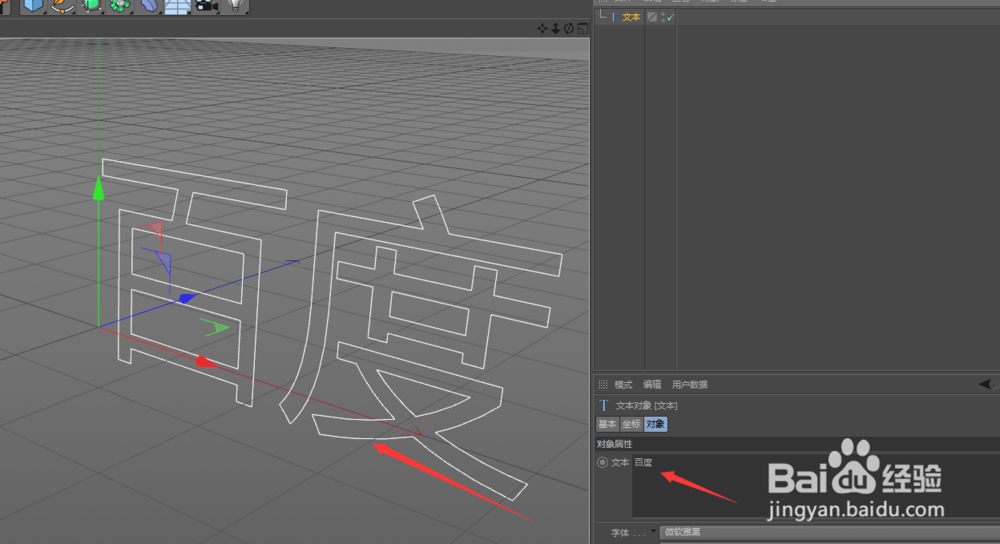Toggle the visibility dots of 文本 object
1000x544 pixels.
click(663, 17)
